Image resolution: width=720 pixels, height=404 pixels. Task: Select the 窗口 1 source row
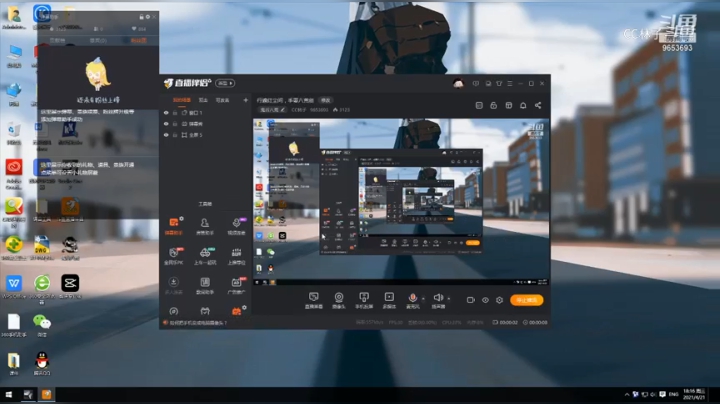click(205, 113)
